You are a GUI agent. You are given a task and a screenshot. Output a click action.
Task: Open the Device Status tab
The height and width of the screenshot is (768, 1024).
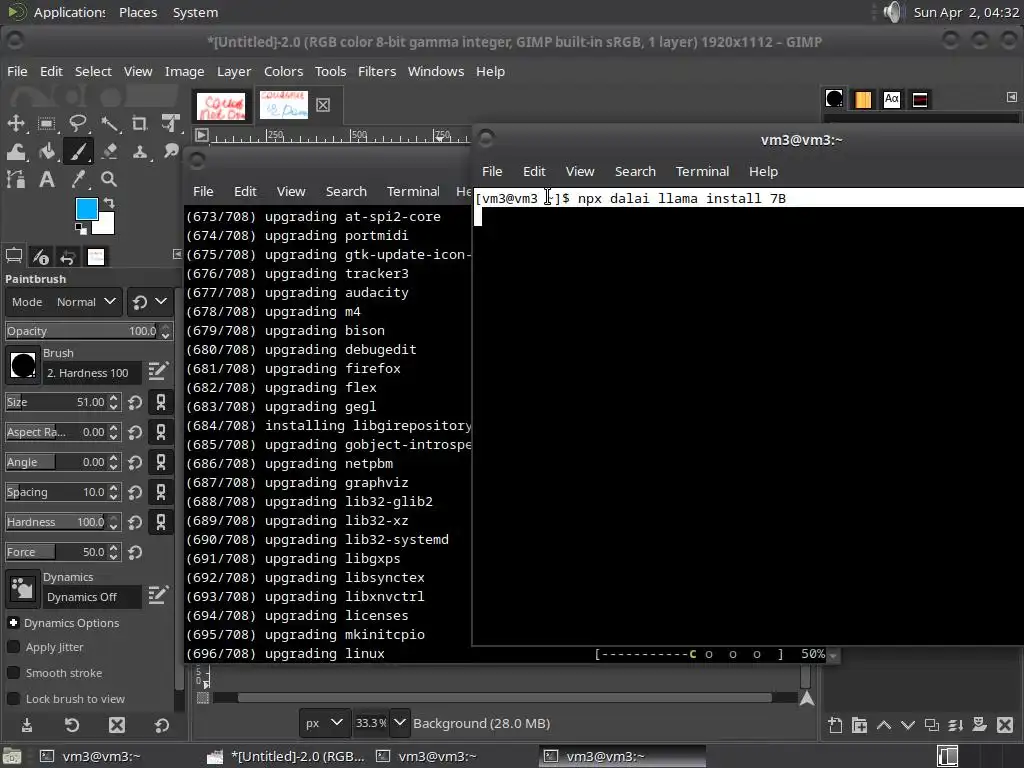coord(40,257)
